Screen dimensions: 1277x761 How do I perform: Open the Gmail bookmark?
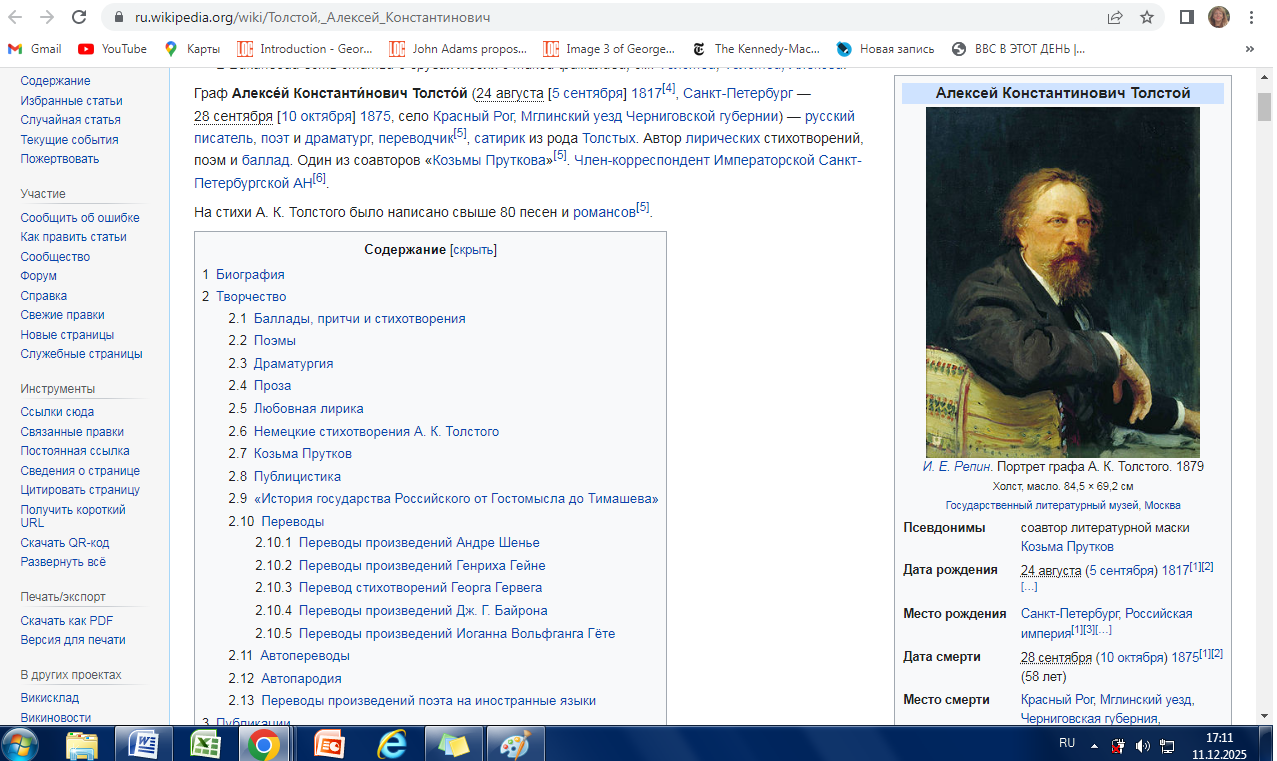(35, 48)
